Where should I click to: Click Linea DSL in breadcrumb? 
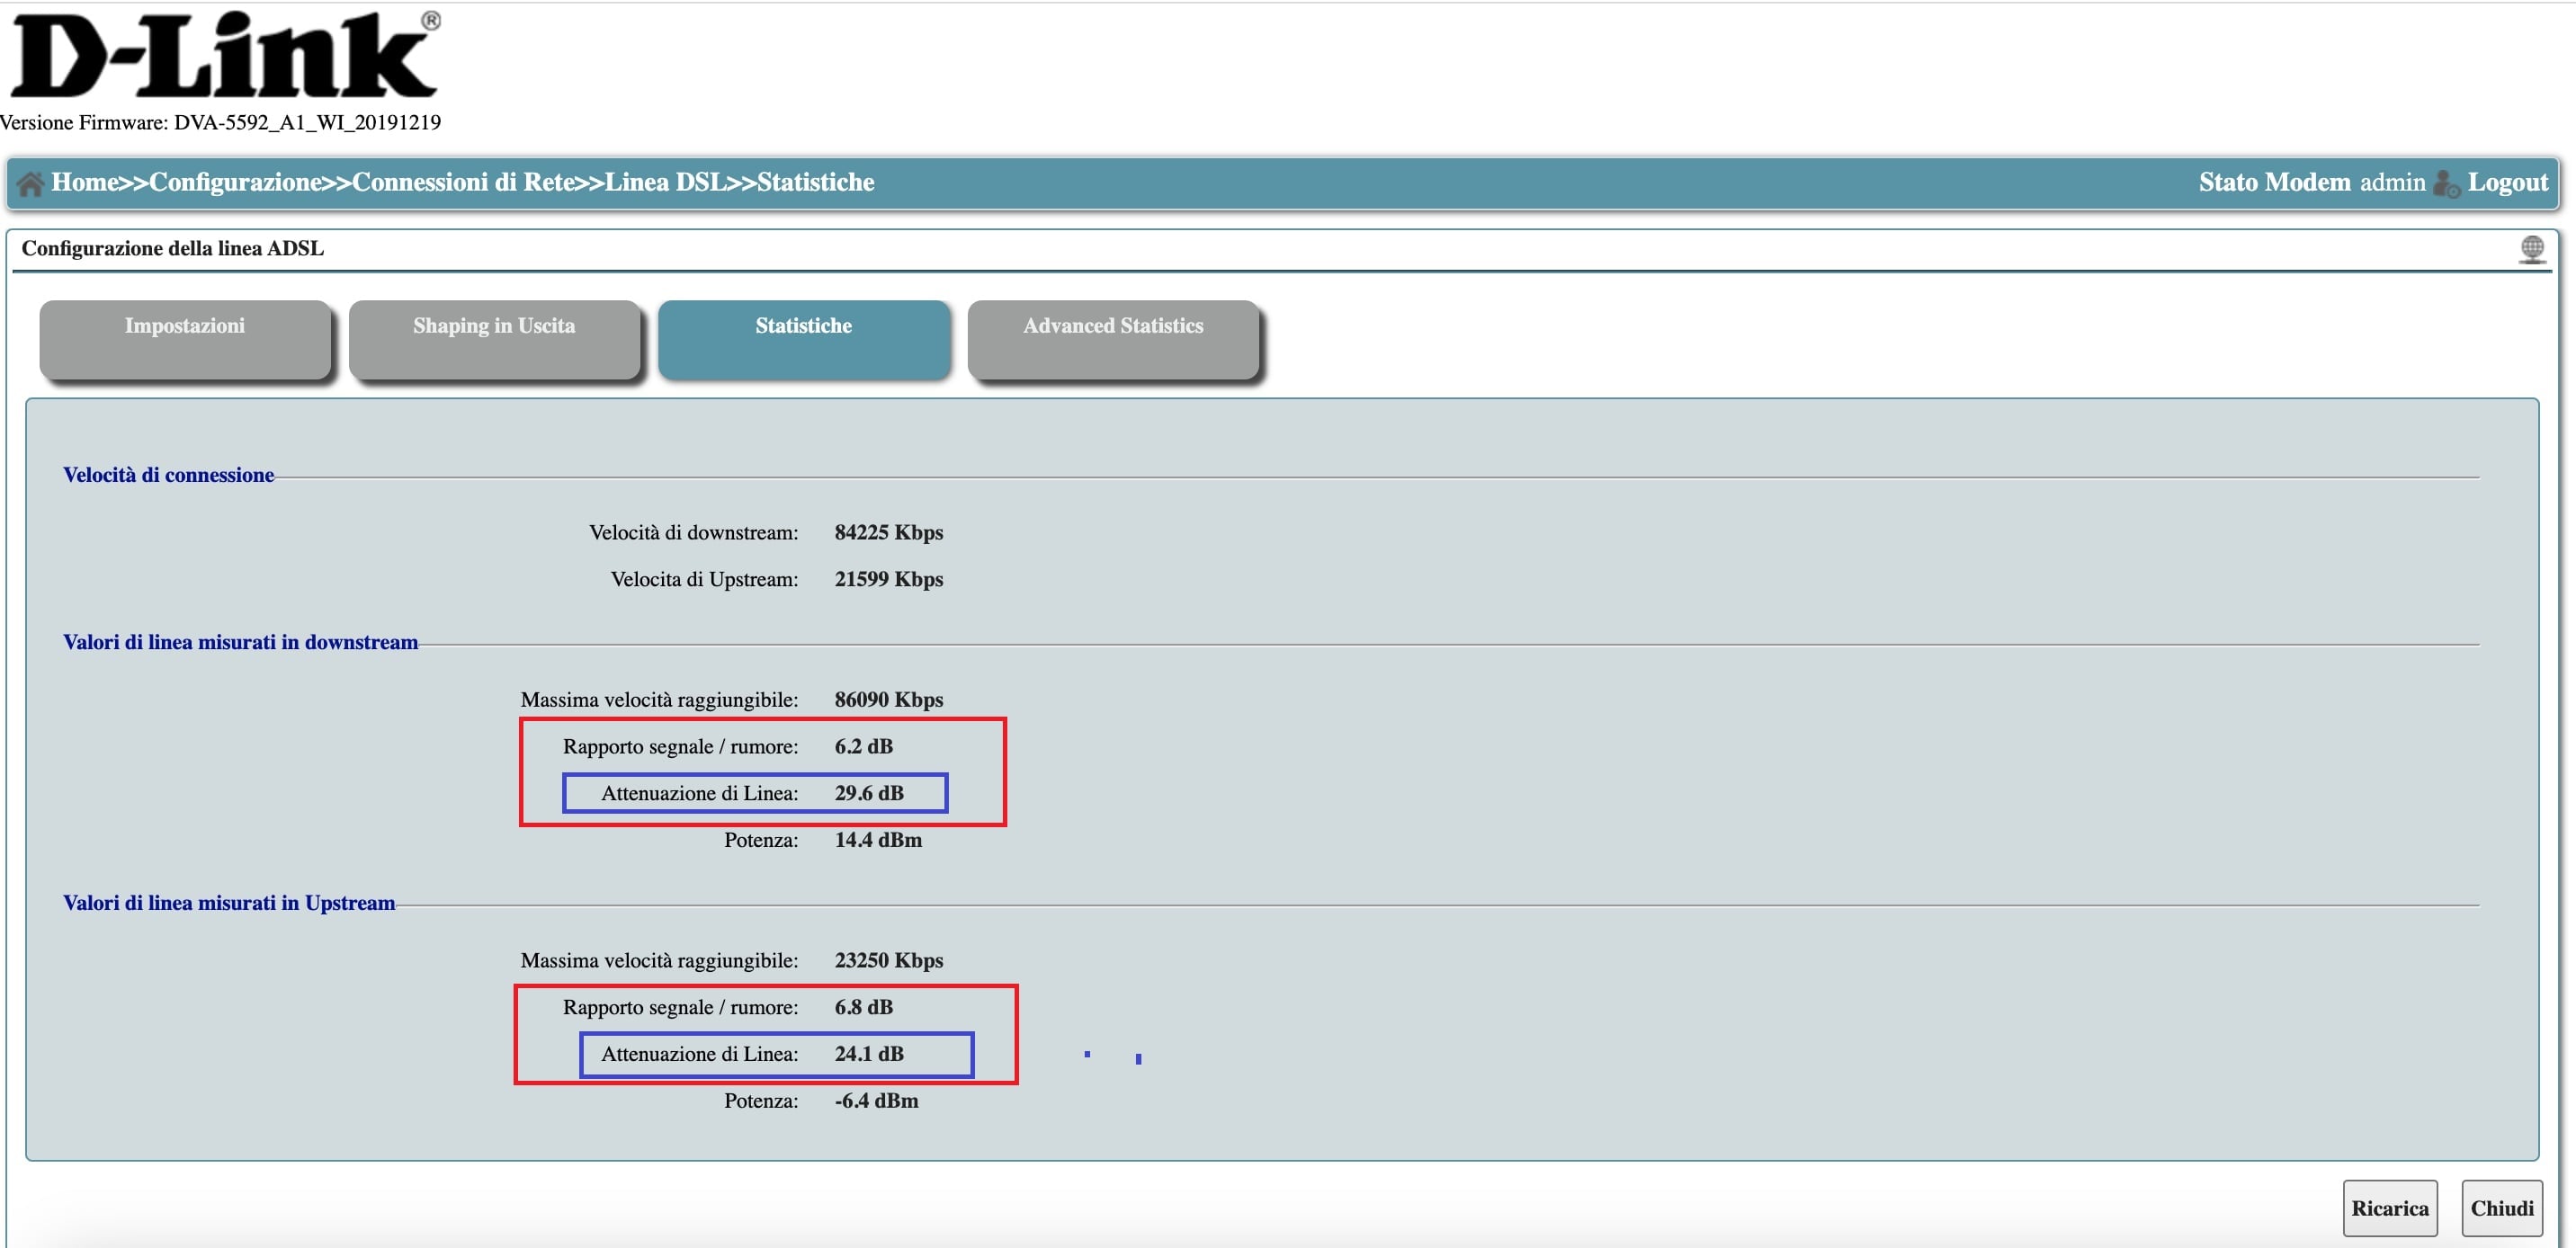point(665,182)
